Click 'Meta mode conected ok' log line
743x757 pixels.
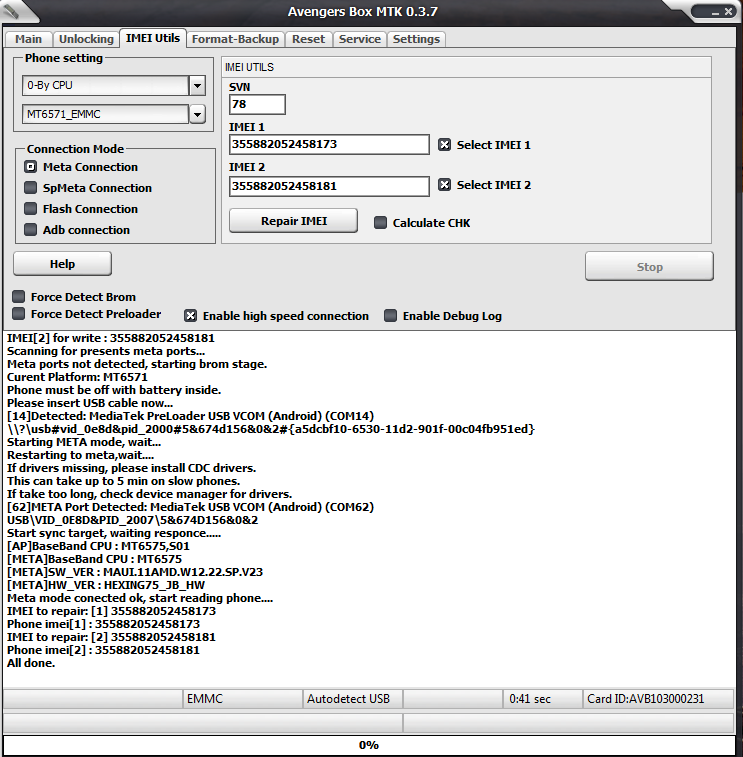coord(140,598)
